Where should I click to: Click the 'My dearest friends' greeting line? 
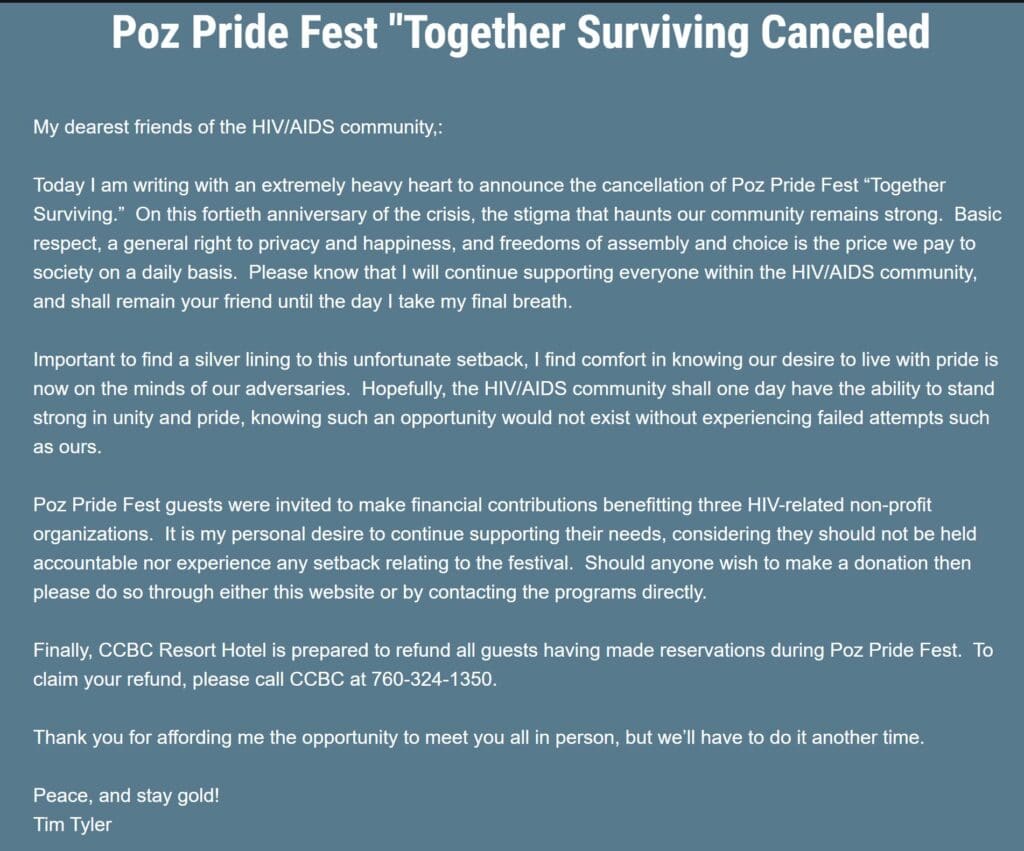tap(238, 127)
